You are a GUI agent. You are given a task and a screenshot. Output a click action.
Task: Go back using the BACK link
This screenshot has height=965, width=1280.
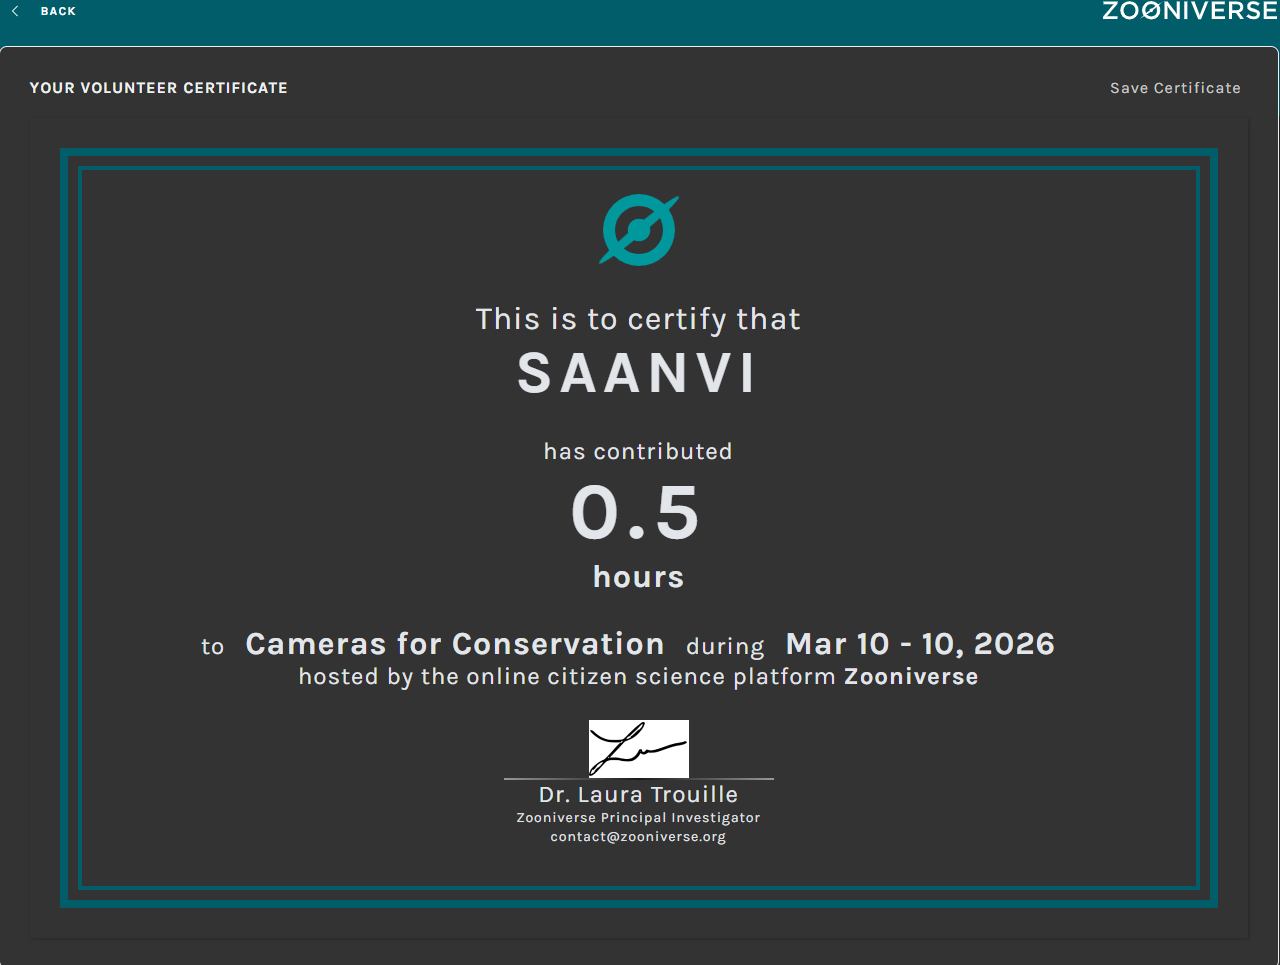click(58, 11)
